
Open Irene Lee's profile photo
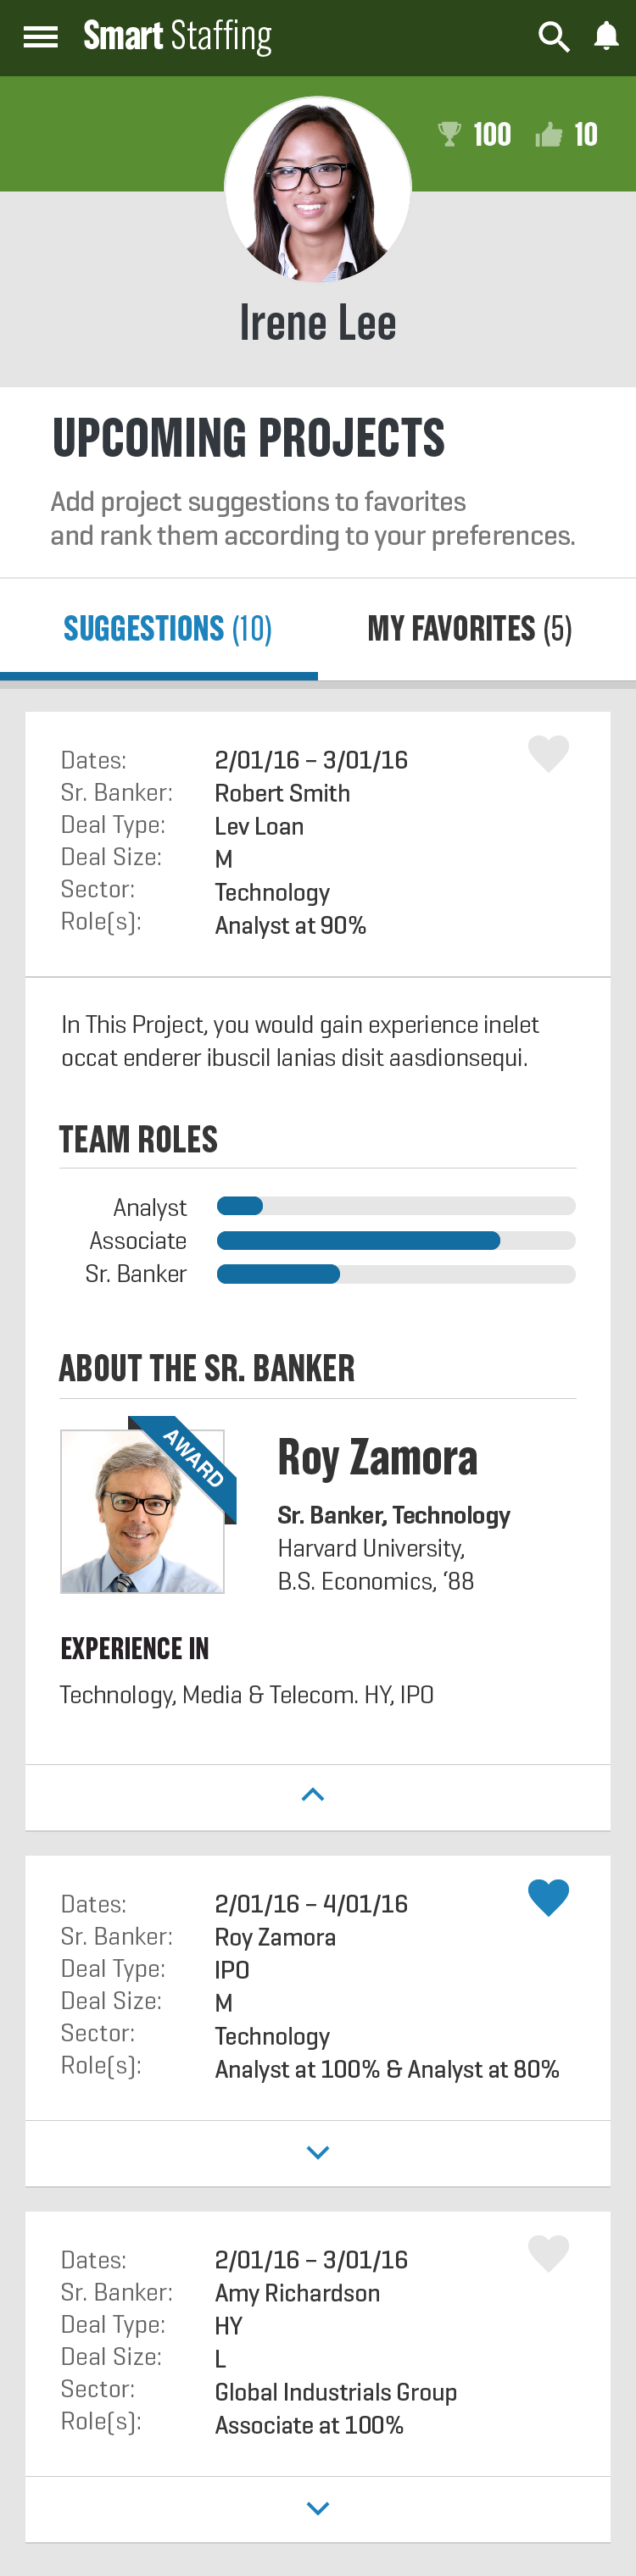coord(318,190)
